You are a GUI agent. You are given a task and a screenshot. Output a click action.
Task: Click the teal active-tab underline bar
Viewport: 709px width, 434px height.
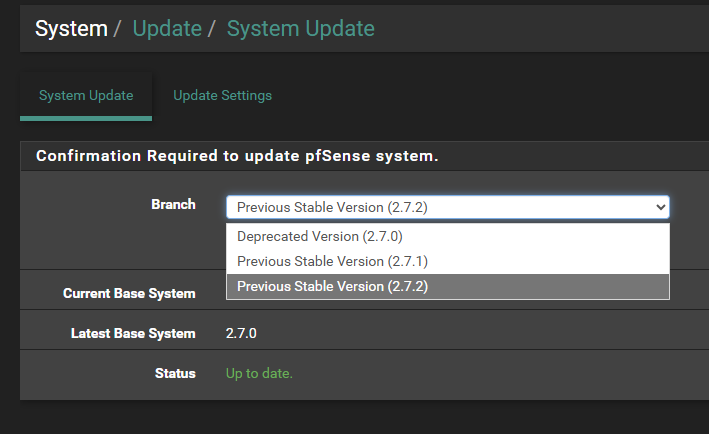click(86, 118)
